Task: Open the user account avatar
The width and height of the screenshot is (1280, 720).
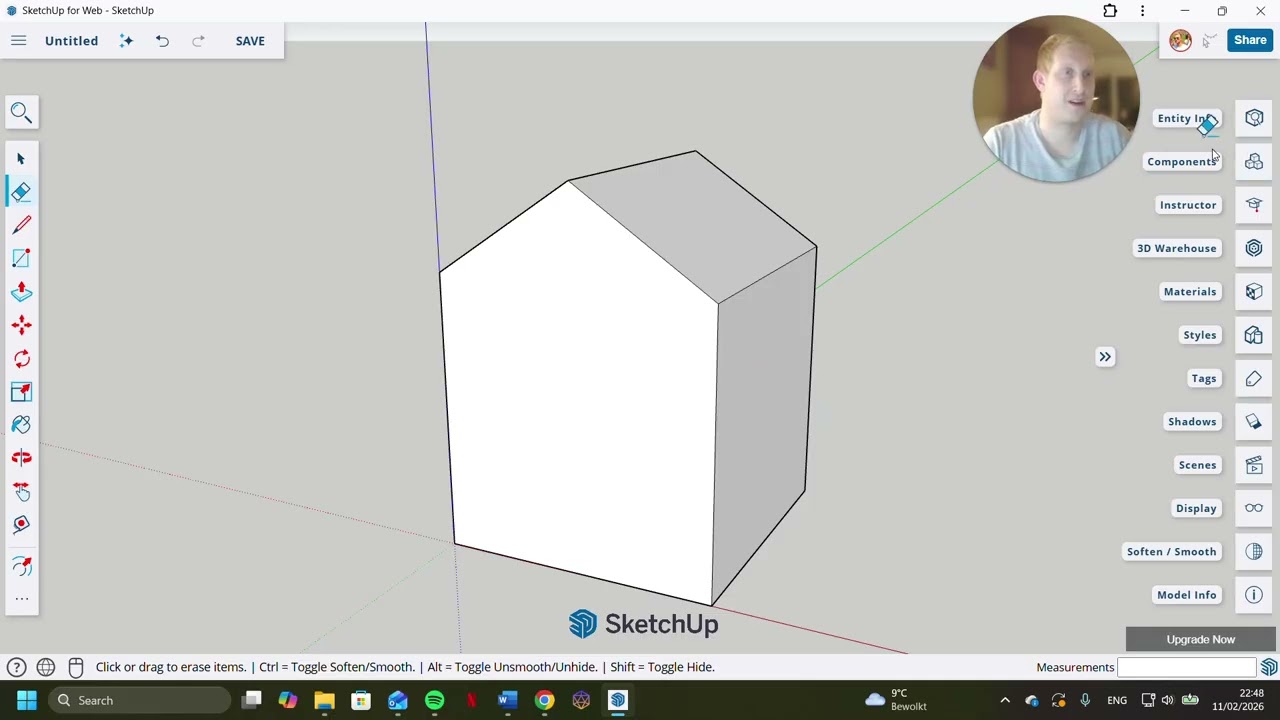Action: [1180, 40]
